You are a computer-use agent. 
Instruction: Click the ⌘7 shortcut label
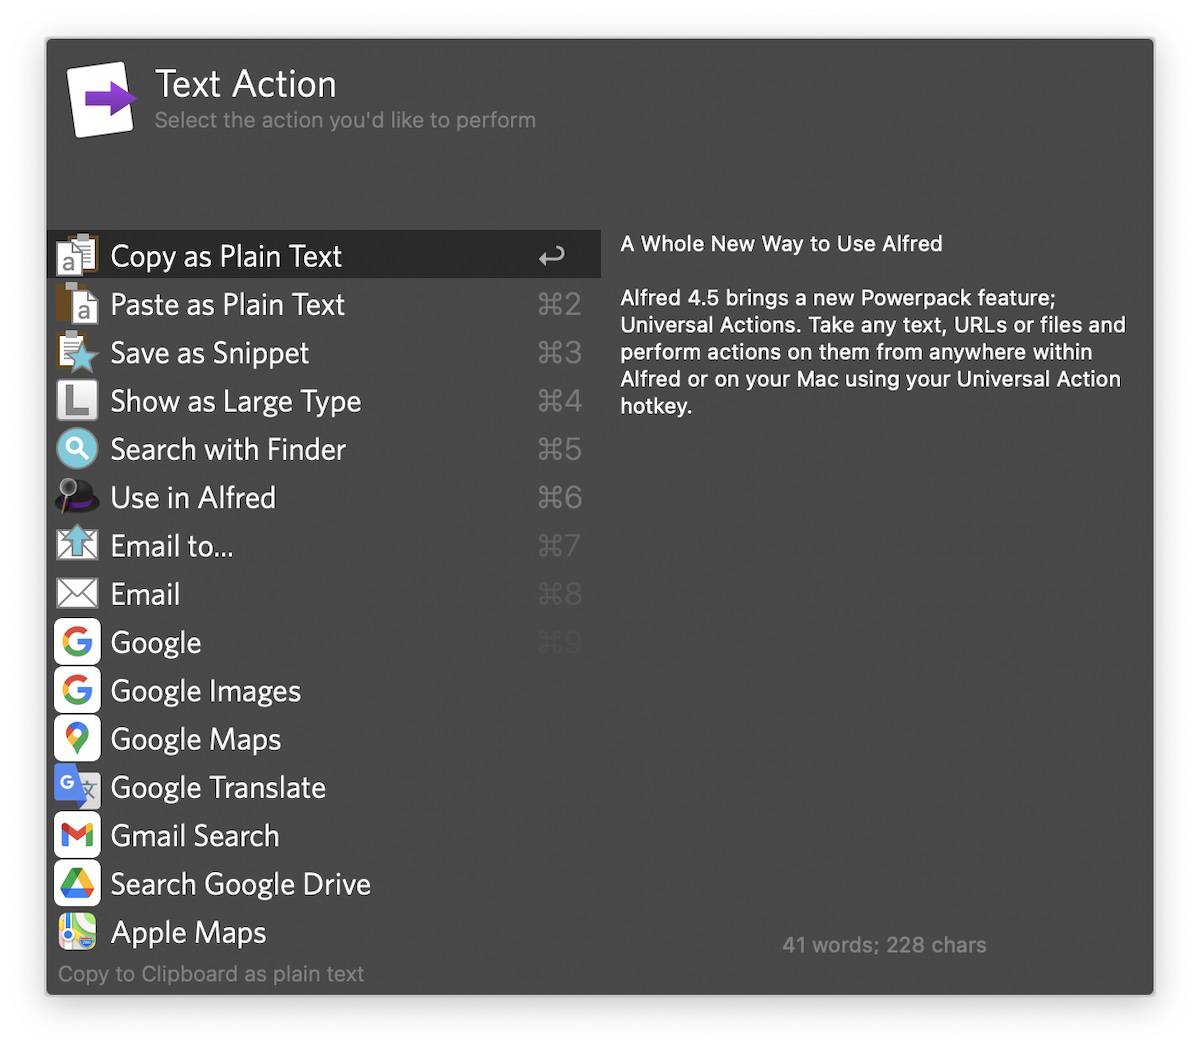coord(559,545)
